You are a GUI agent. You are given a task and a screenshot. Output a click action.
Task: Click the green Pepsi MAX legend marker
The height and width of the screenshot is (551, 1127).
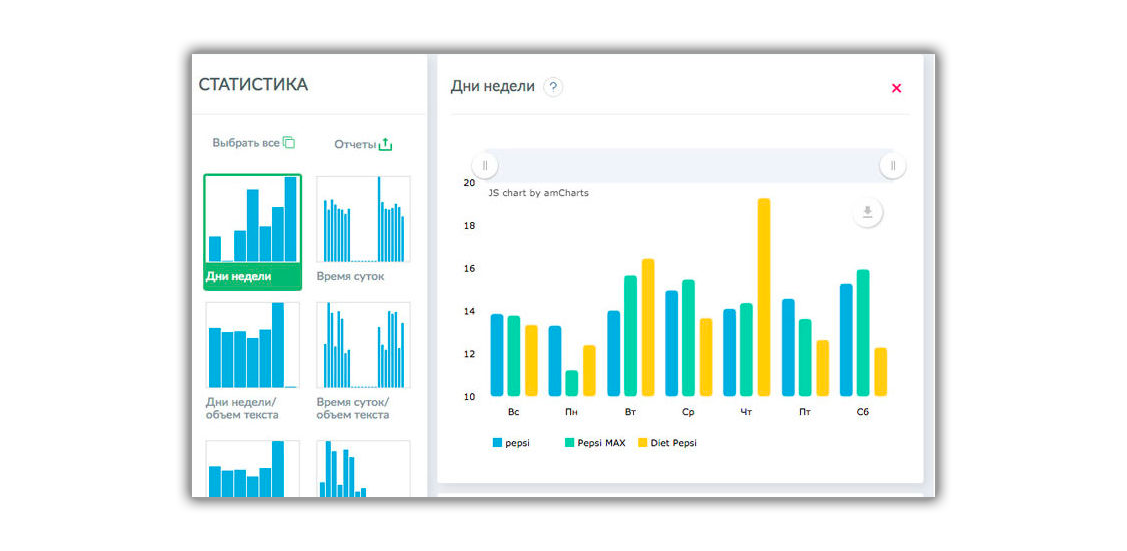[x=569, y=443]
